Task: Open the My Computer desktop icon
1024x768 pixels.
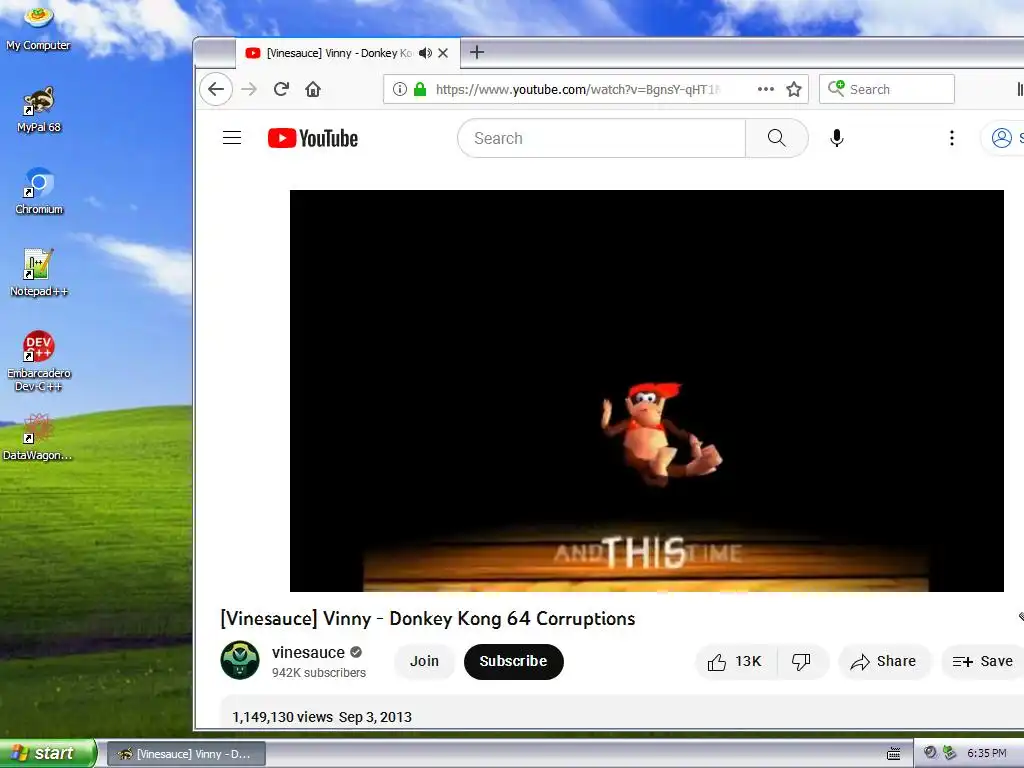Action: 38,27
